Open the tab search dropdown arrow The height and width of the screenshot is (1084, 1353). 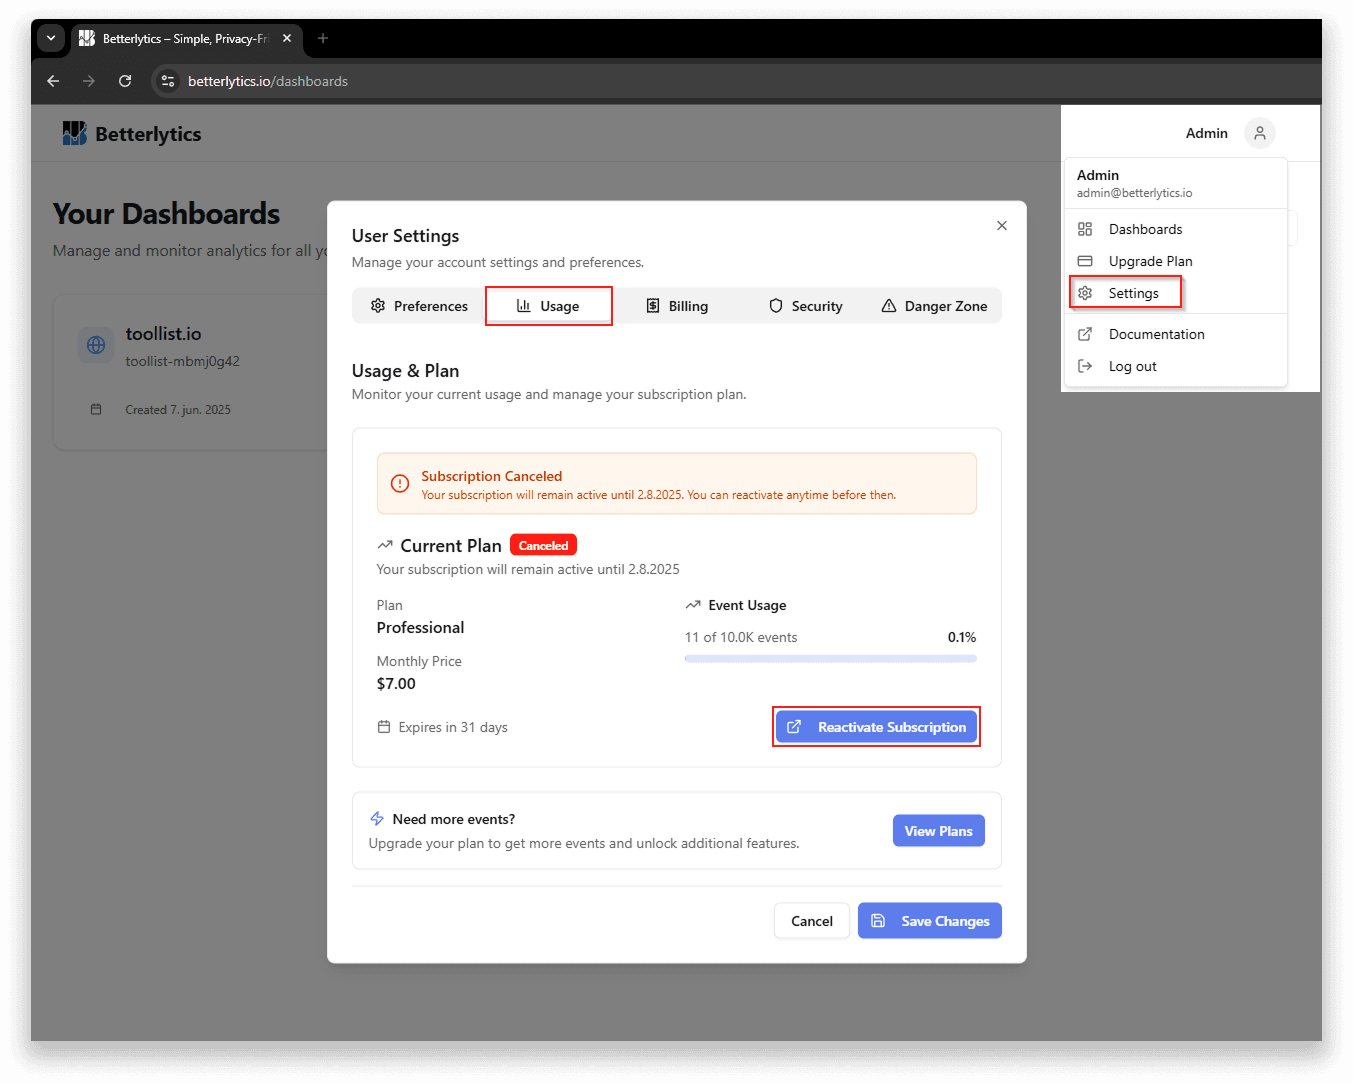[51, 38]
